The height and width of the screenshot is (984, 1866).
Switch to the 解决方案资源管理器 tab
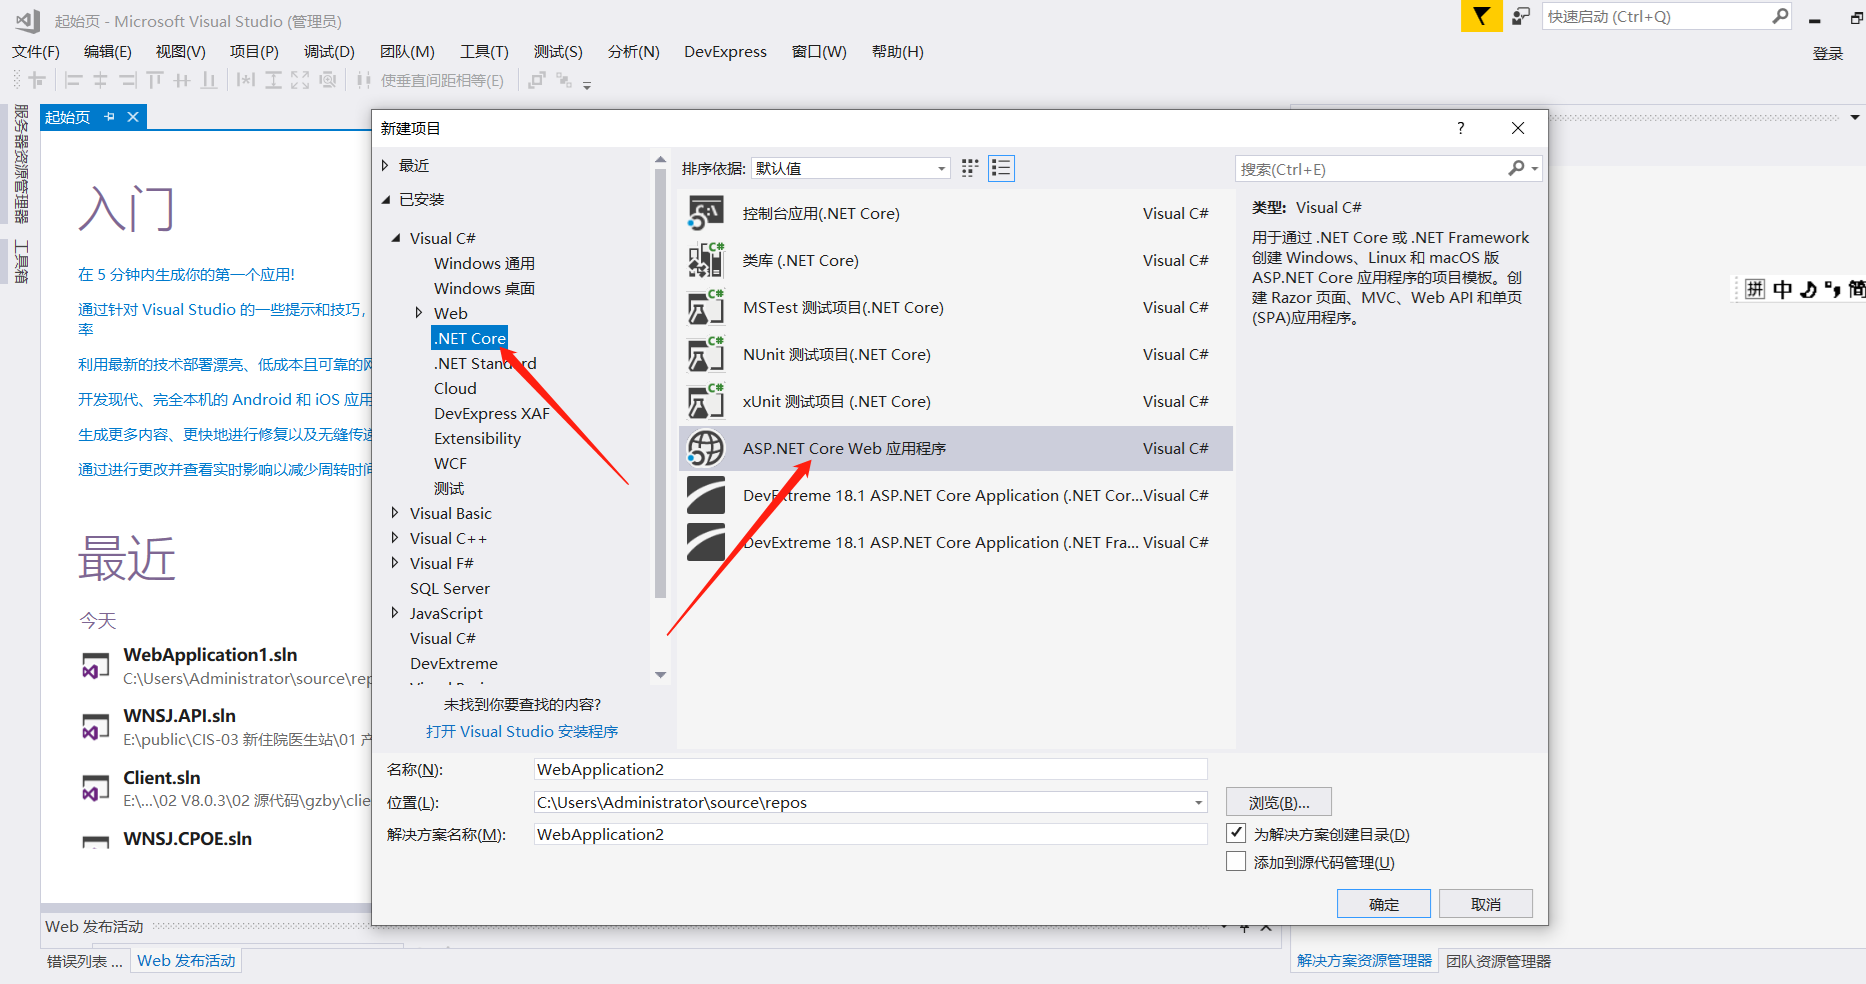[x=1364, y=961]
